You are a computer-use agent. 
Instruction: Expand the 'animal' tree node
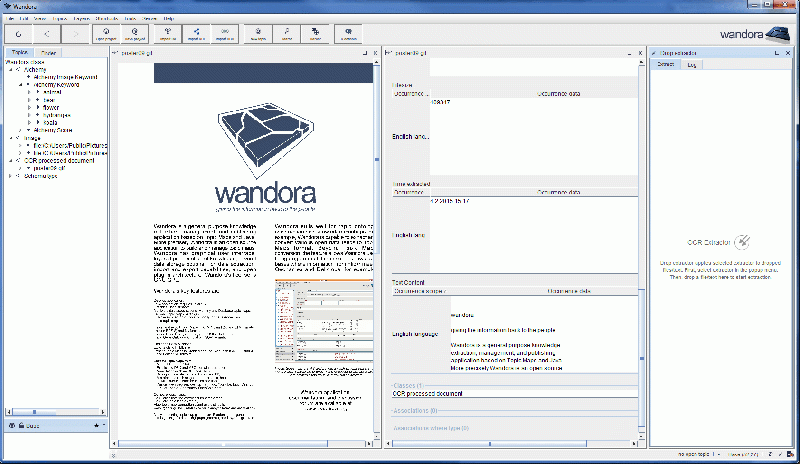[x=30, y=92]
